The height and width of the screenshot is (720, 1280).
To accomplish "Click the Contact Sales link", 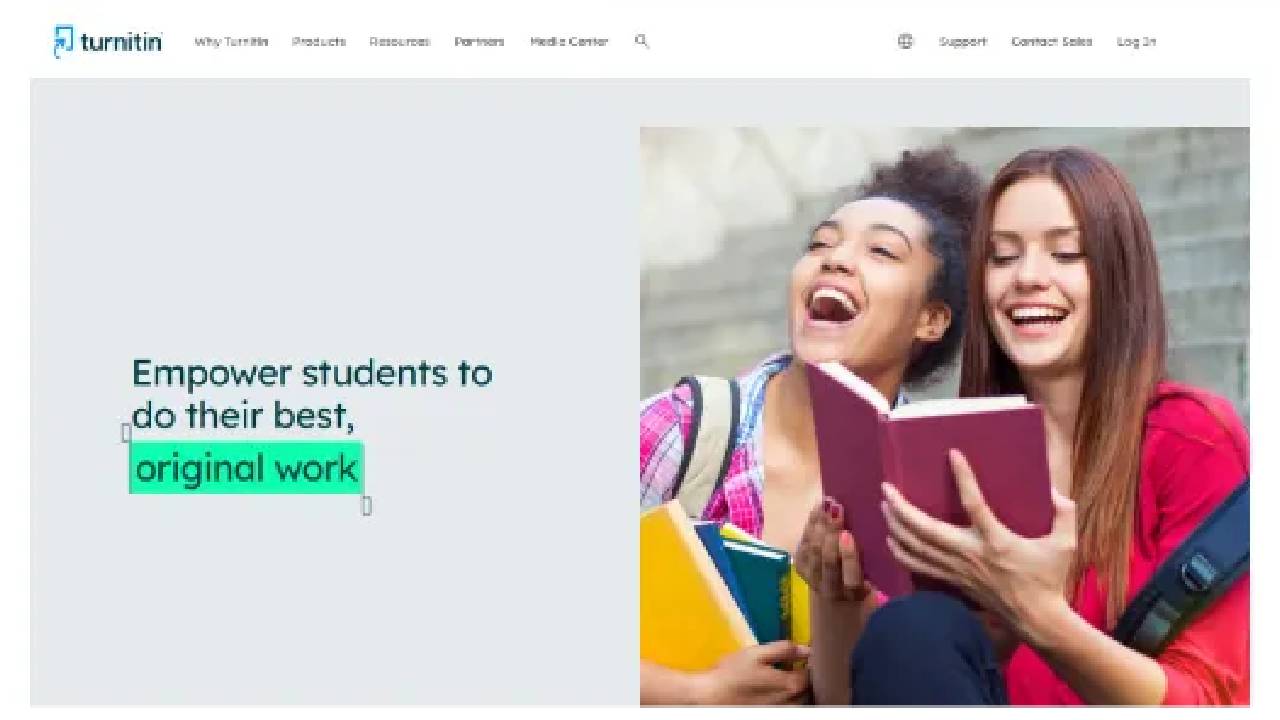I will tap(1051, 42).
